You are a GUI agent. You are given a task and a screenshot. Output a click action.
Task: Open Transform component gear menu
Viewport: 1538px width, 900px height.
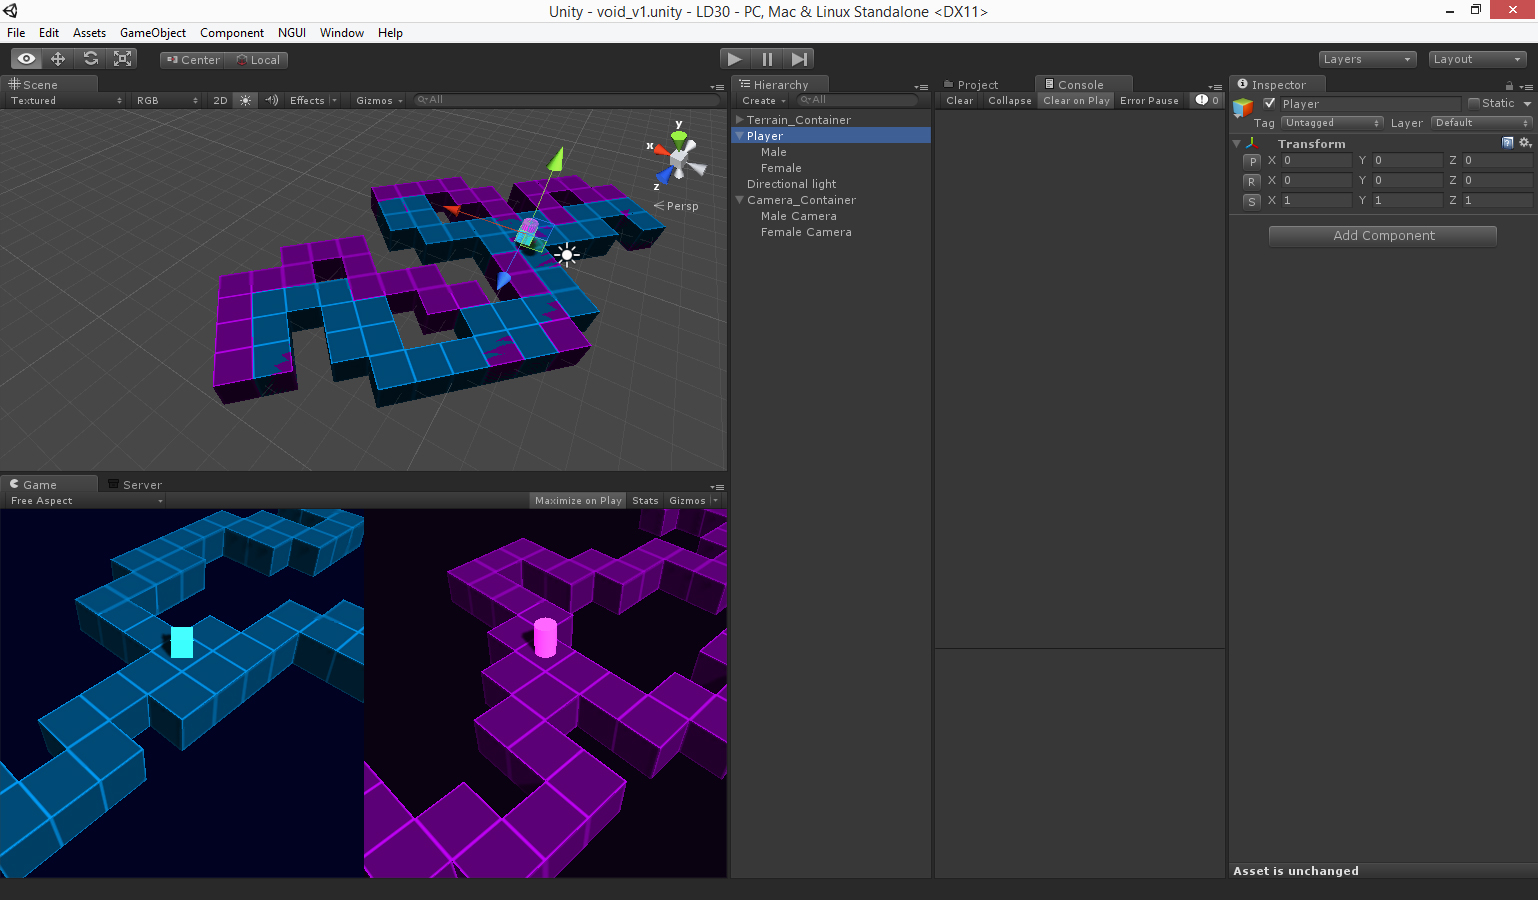[x=1525, y=143]
